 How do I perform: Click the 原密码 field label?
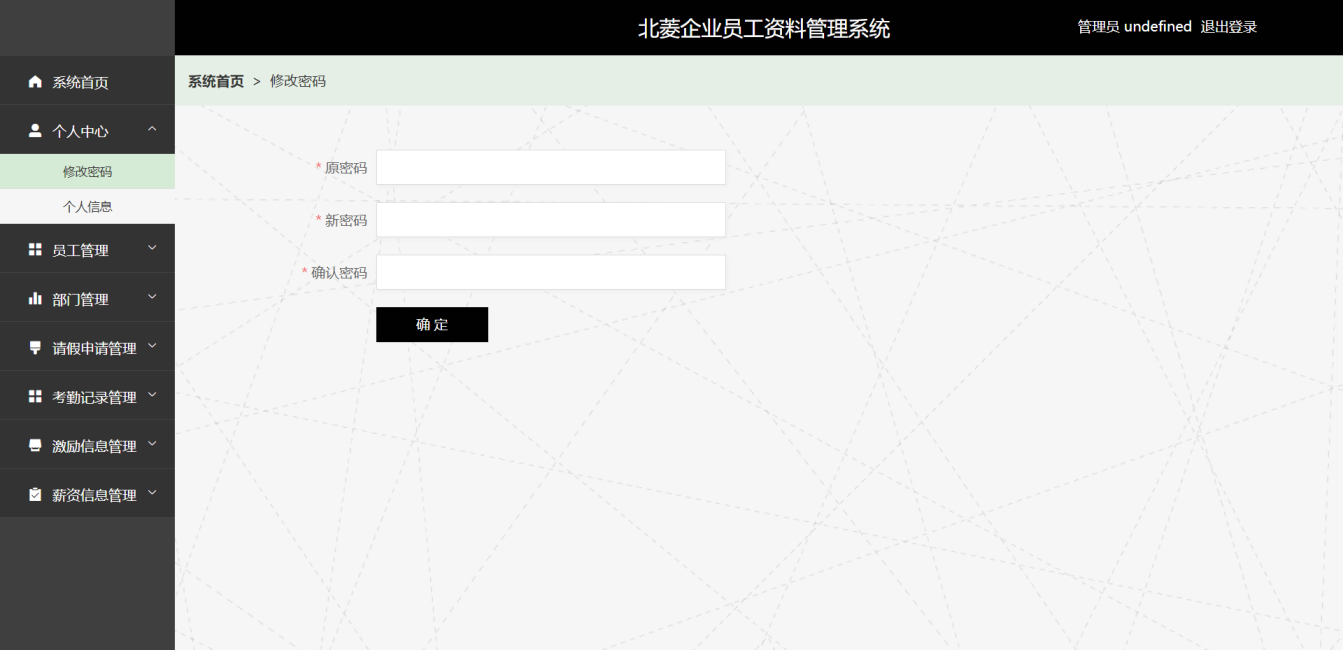346,168
